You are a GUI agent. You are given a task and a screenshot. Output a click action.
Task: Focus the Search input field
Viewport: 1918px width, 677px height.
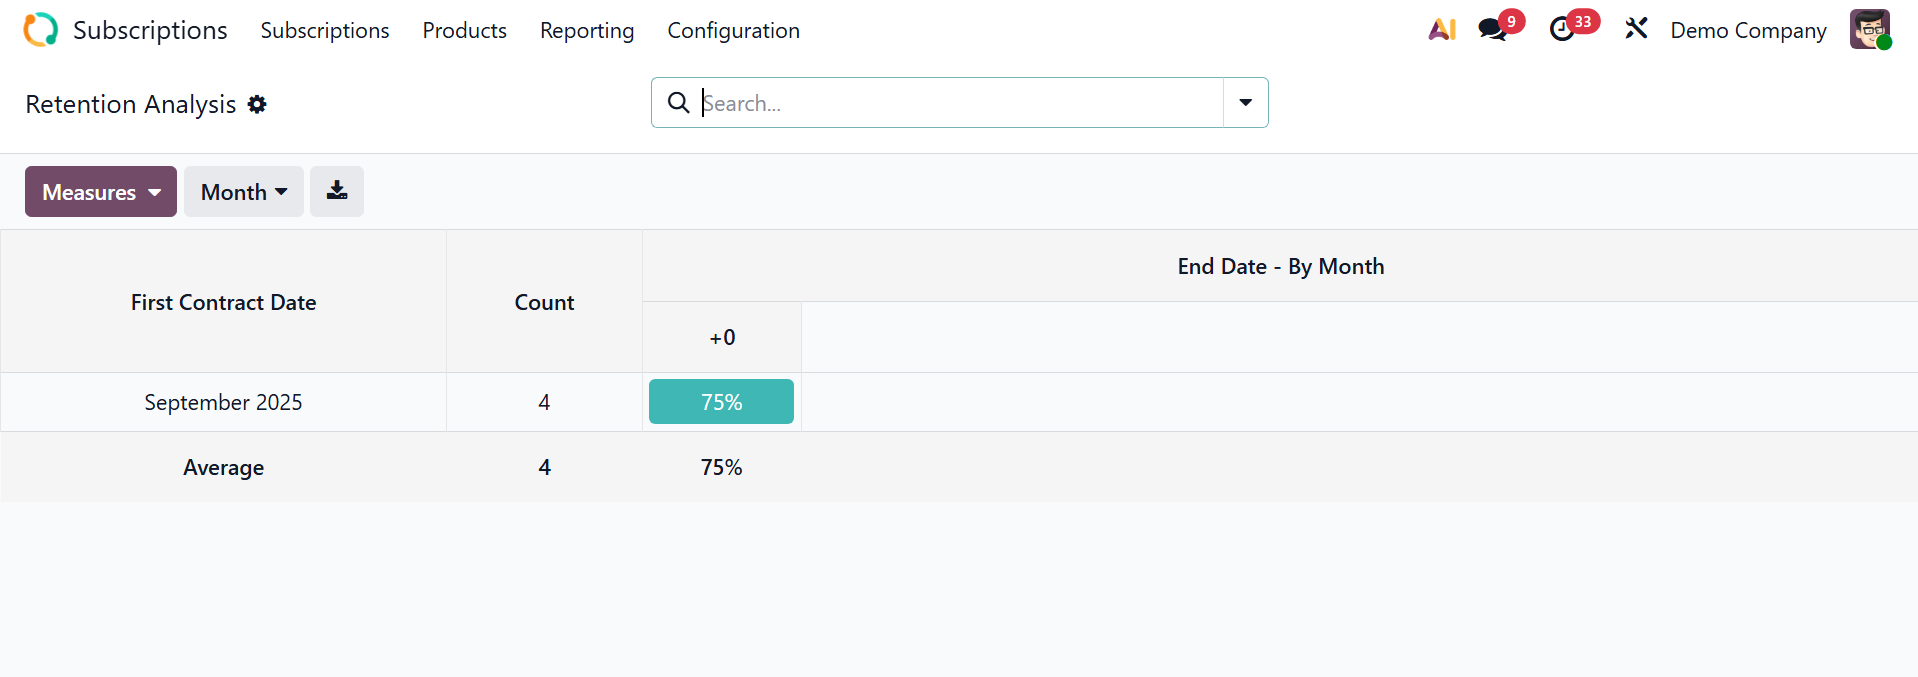[960, 103]
